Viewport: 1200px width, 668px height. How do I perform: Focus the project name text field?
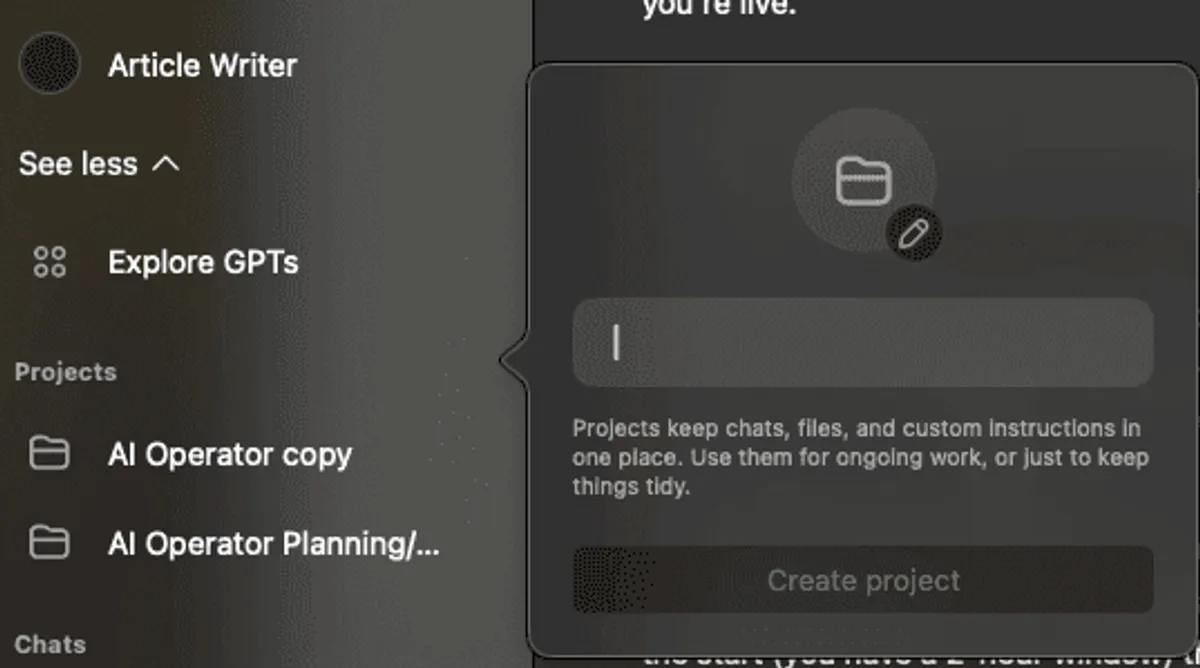coord(863,343)
